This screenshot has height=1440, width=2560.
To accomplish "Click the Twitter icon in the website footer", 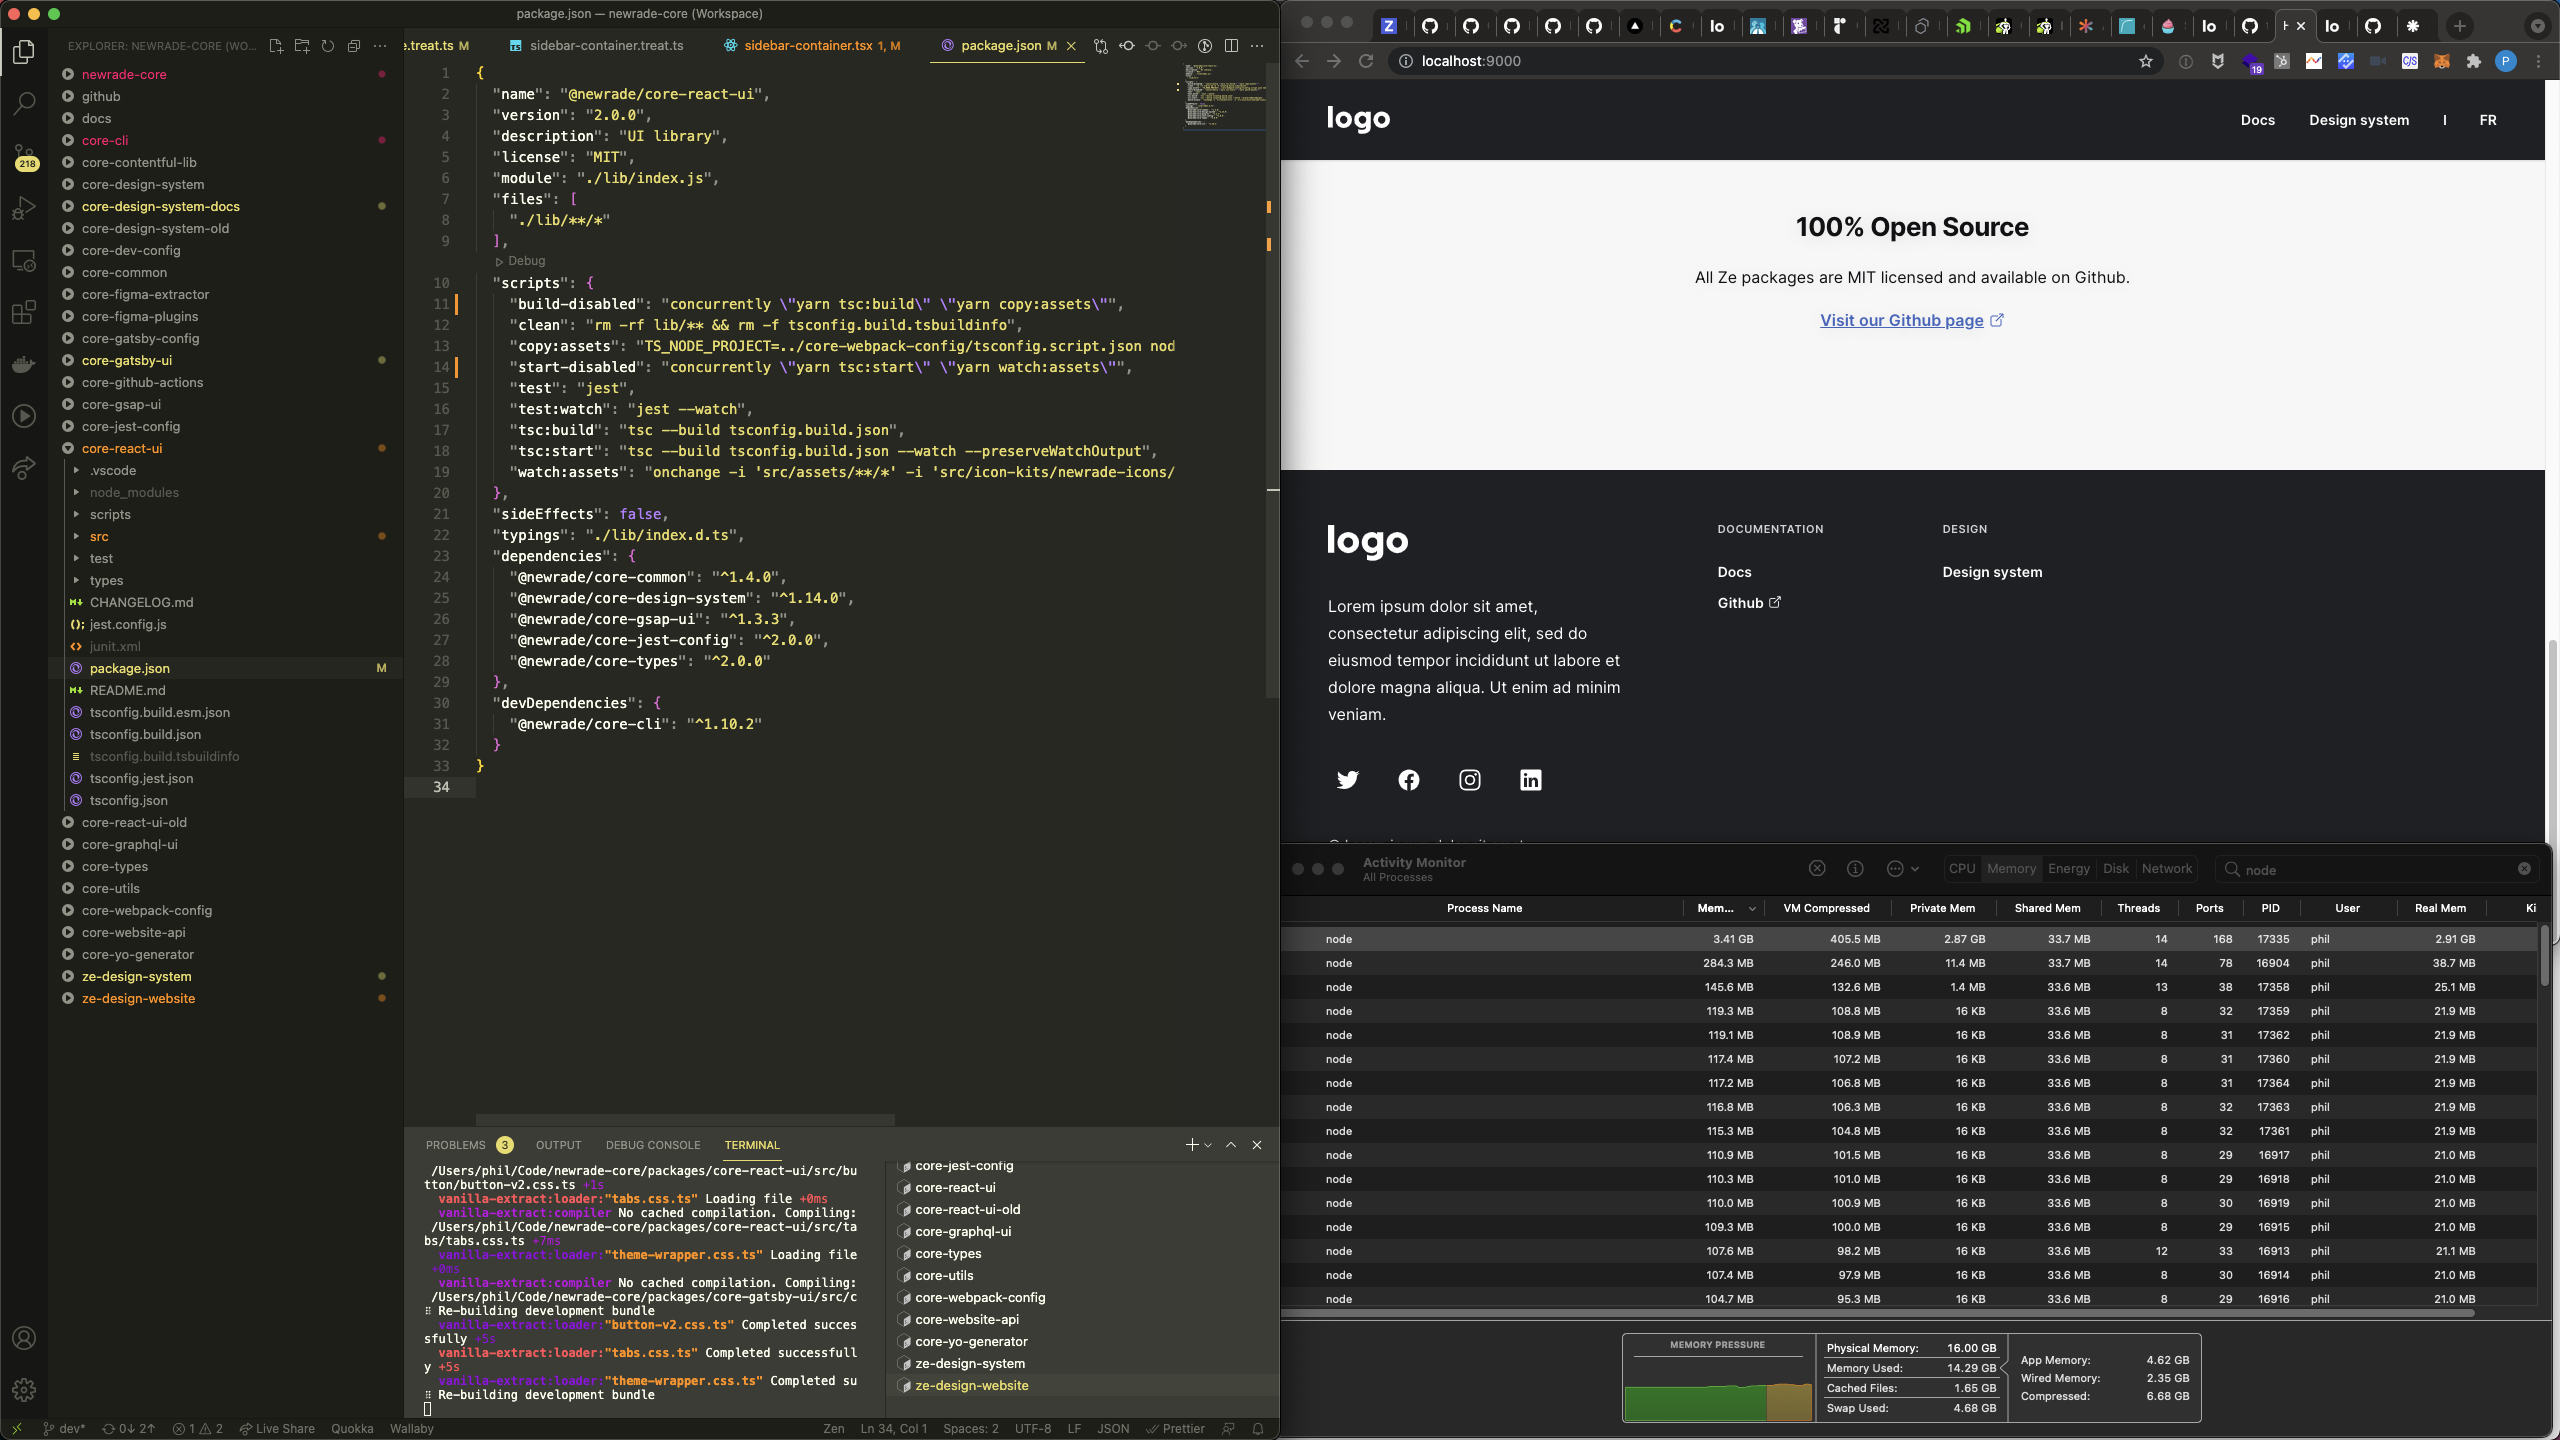I will 1347,780.
